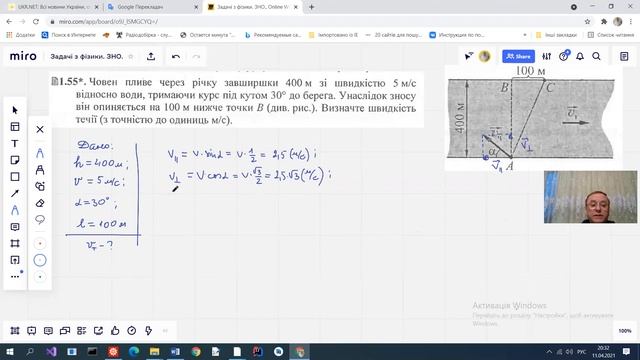Close the pen sub-toolbar
The width and height of the screenshot is (640, 360).
tap(40, 129)
